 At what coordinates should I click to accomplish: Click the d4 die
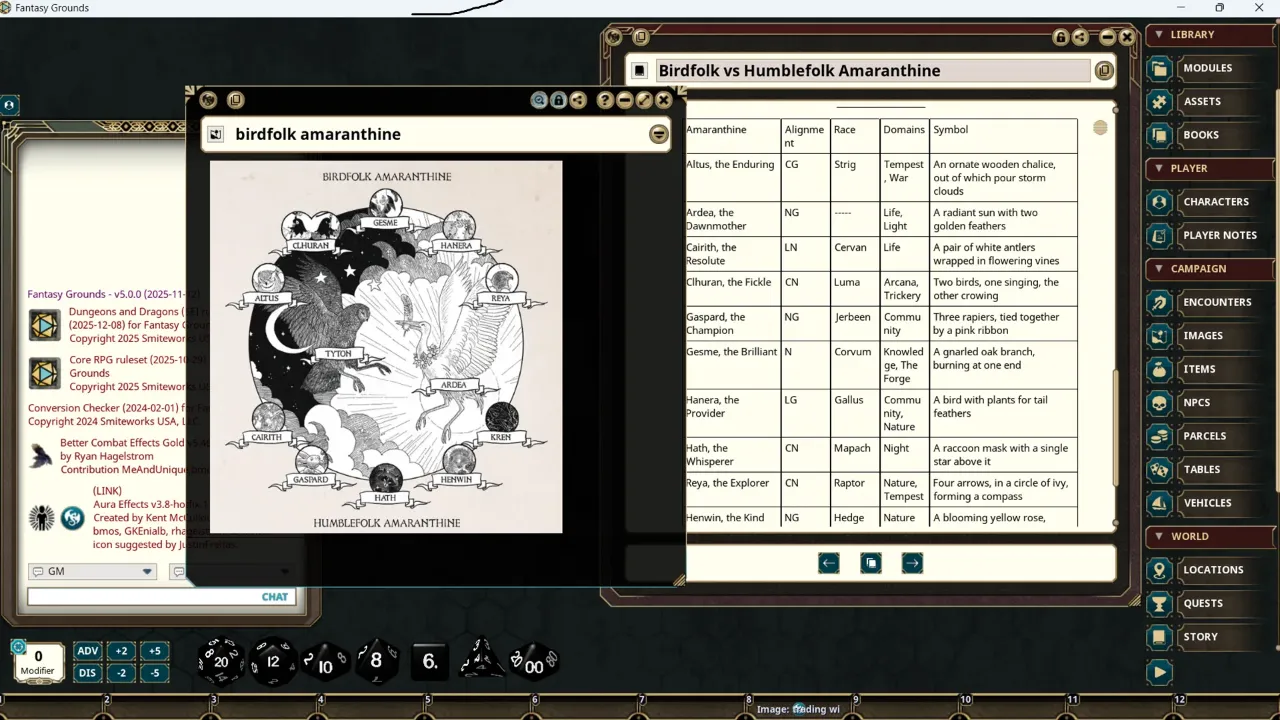pyautogui.click(x=482, y=660)
